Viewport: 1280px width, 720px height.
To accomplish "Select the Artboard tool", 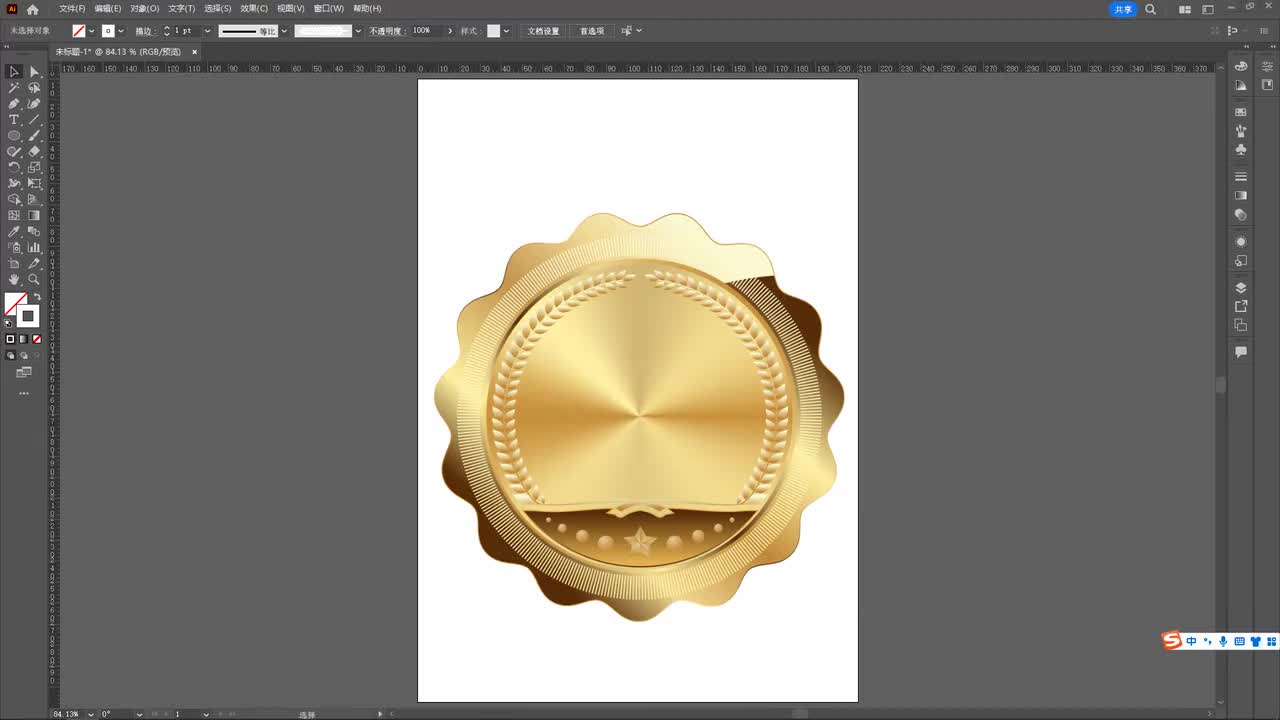I will click(x=14, y=264).
